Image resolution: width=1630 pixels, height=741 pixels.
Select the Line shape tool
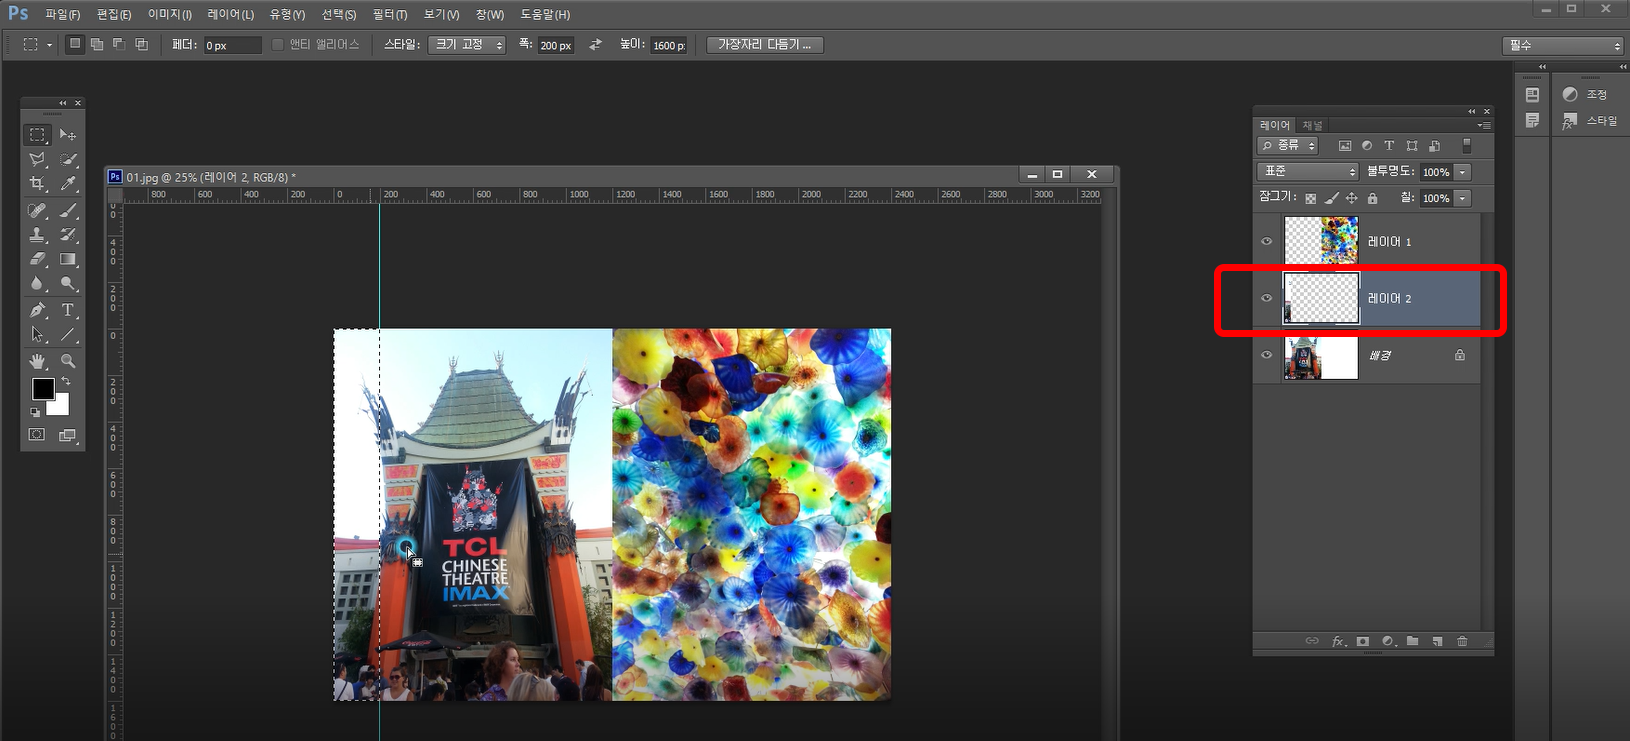pyautogui.click(x=68, y=335)
